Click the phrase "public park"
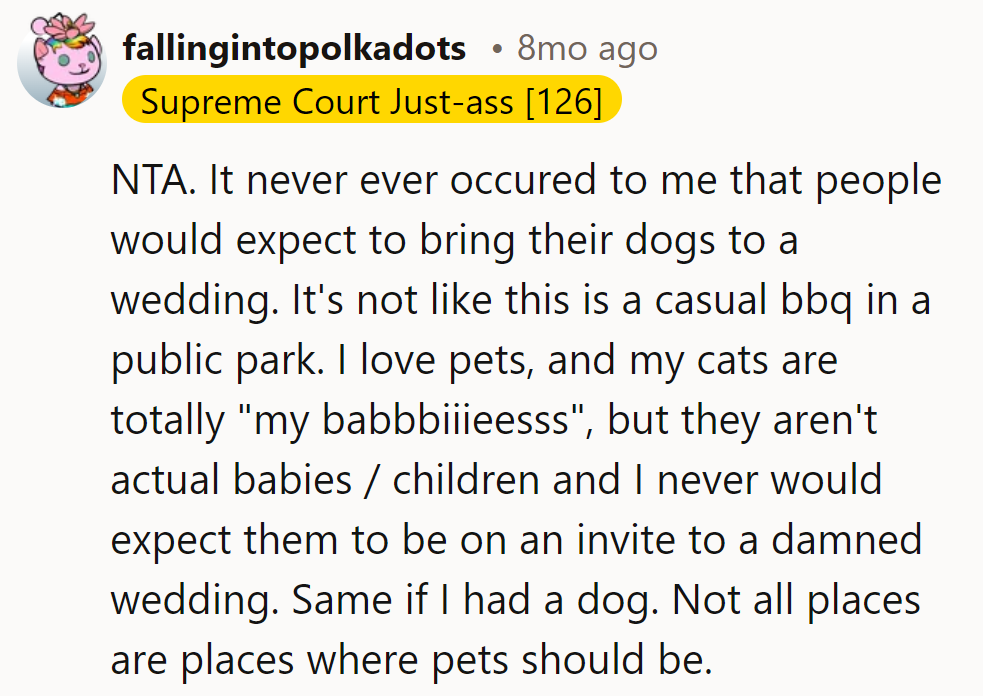983x696 pixels. pos(211,361)
